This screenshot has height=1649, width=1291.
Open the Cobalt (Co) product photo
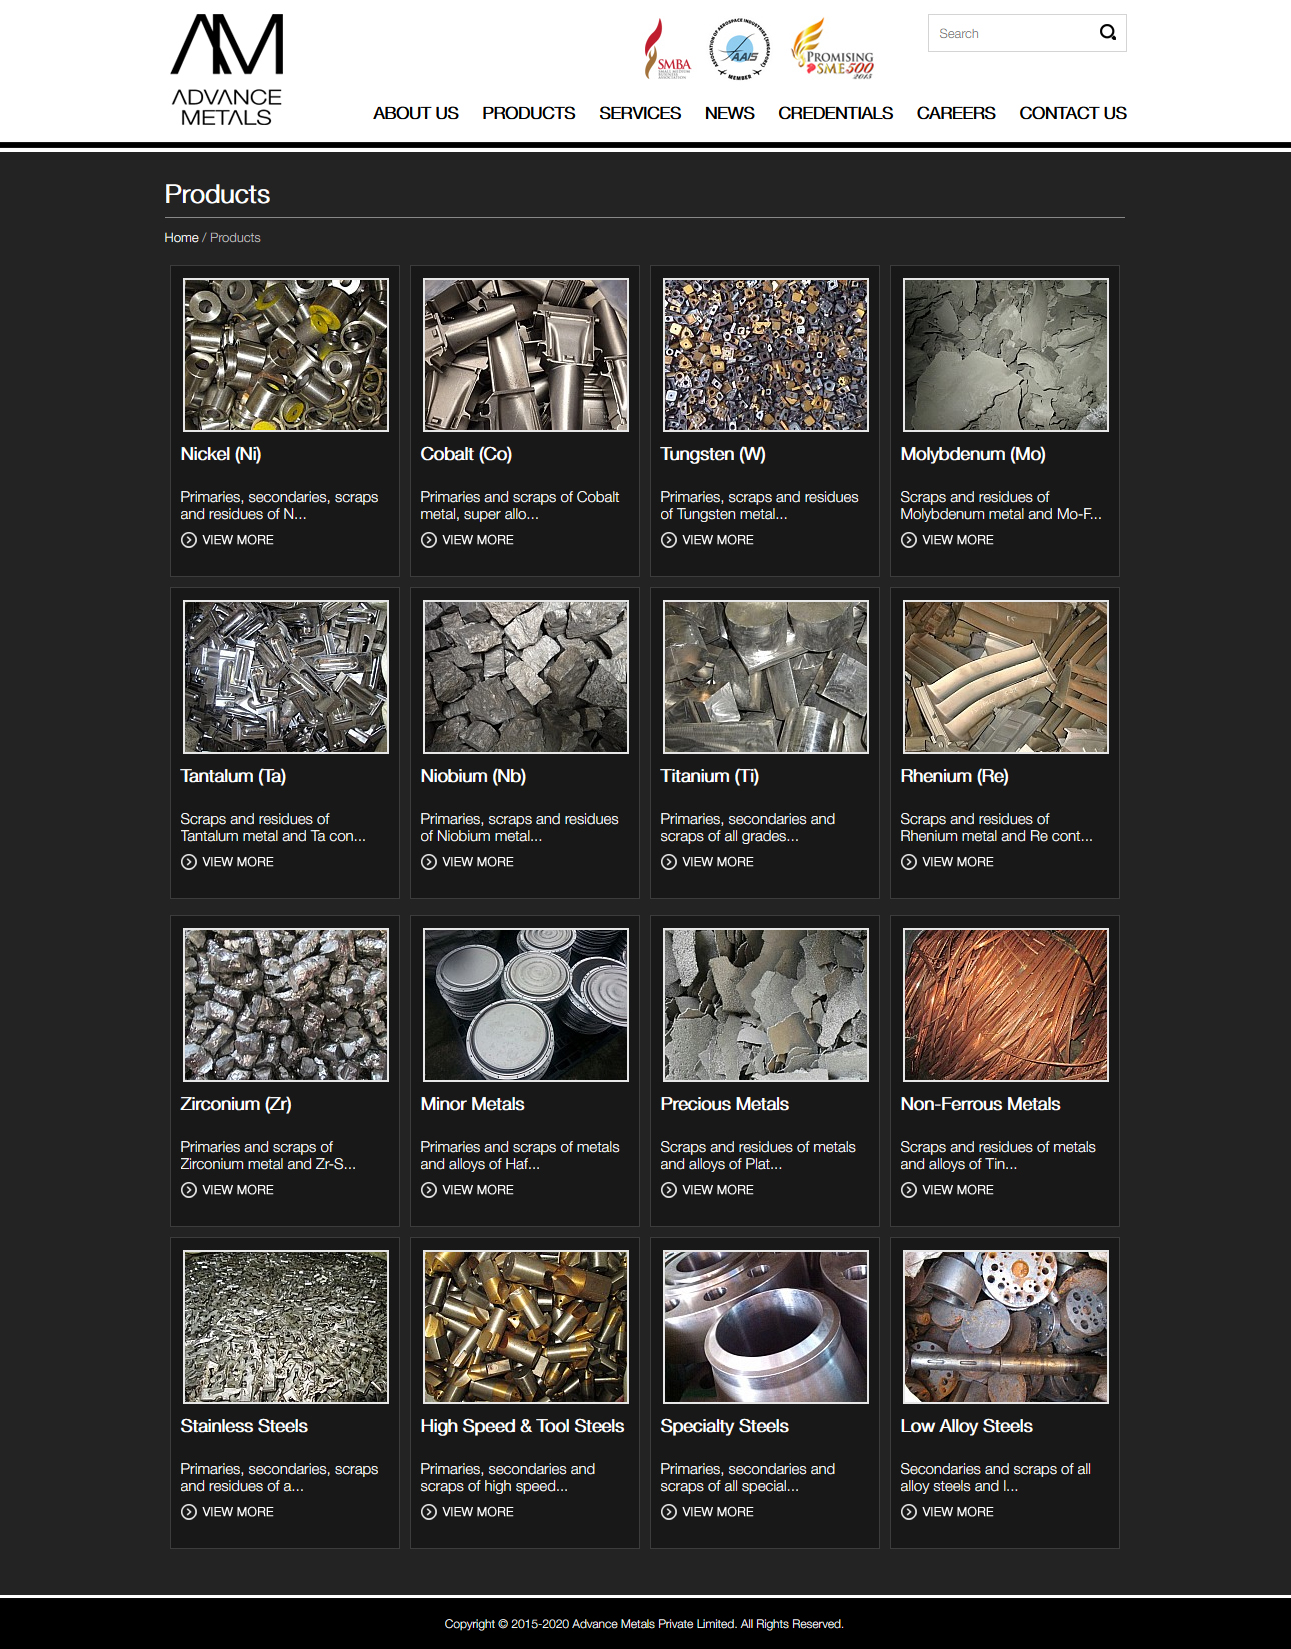click(525, 355)
